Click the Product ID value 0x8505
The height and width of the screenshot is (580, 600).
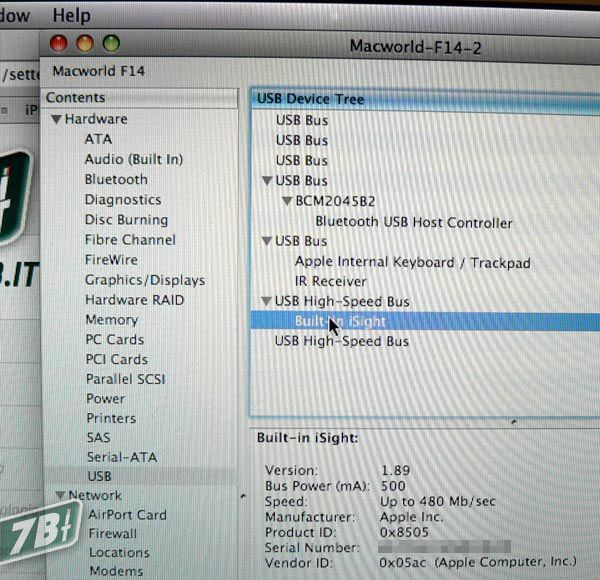coord(404,532)
